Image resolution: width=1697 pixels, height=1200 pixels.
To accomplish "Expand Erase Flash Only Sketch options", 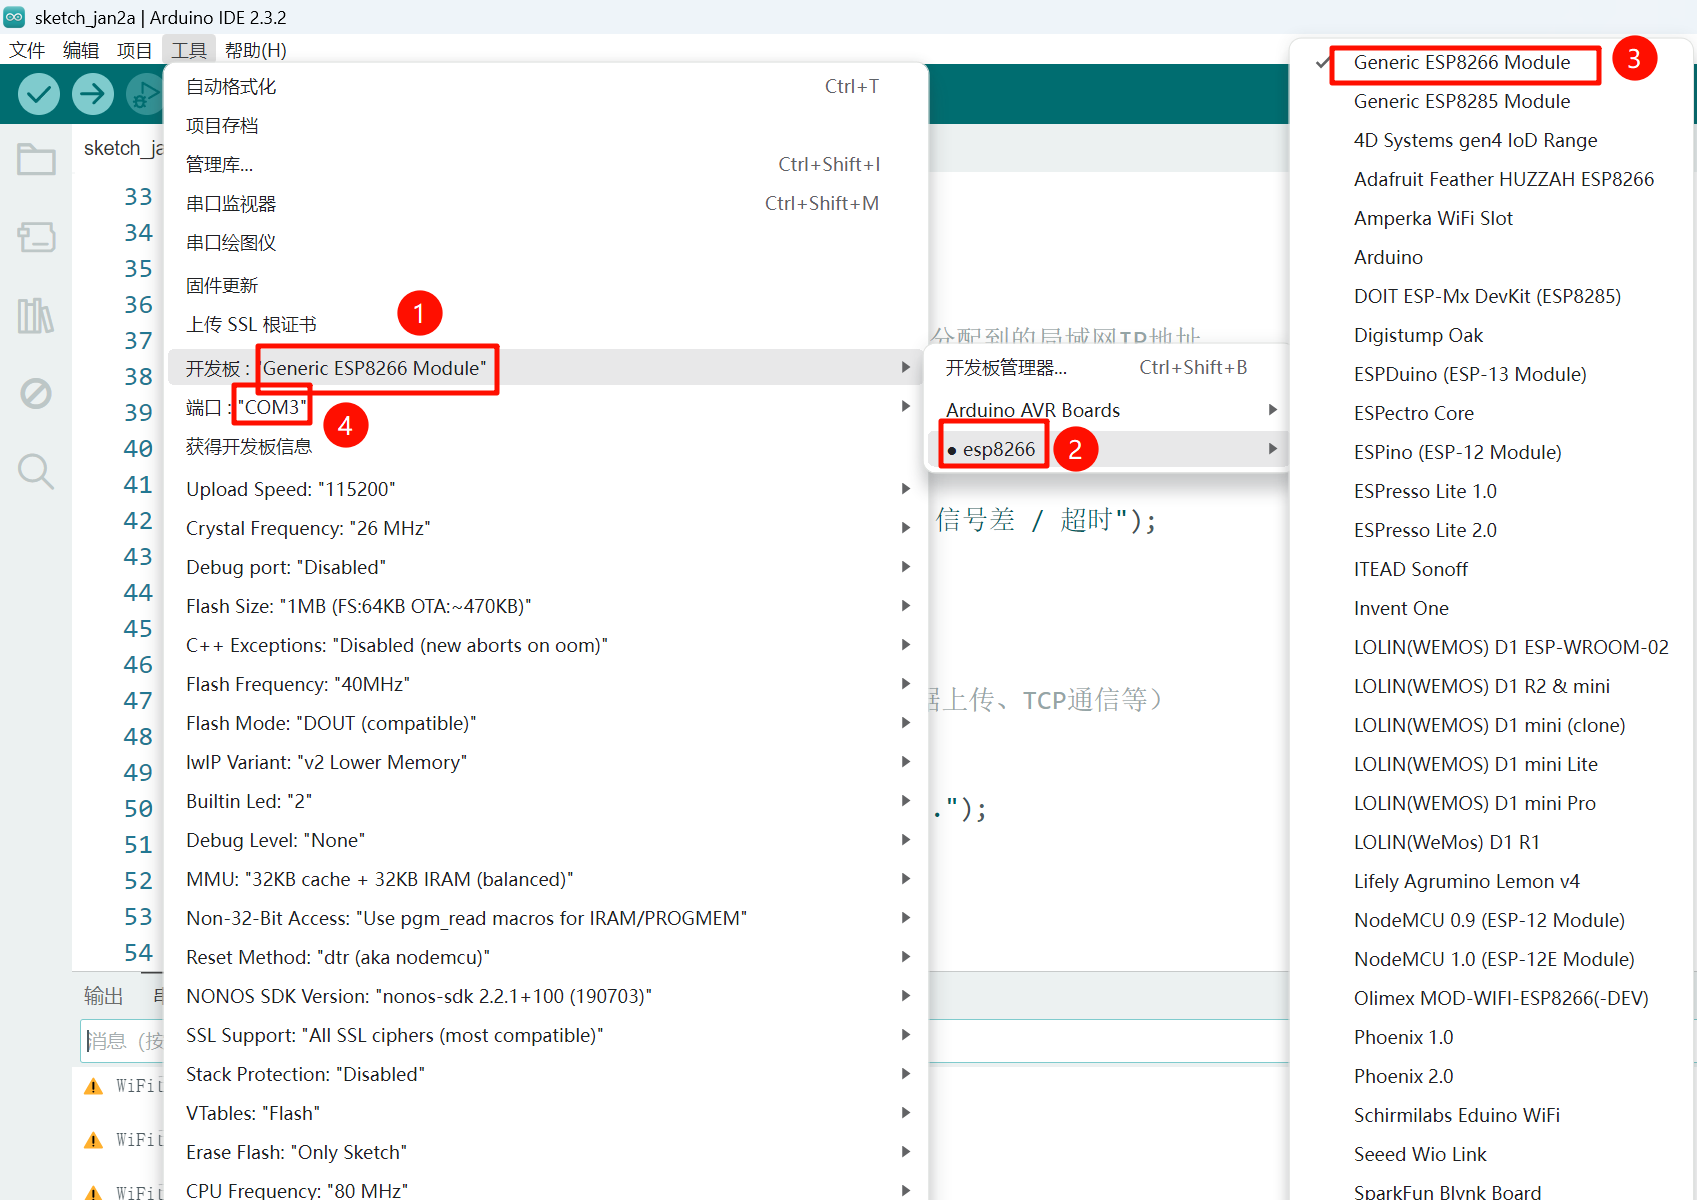I will pos(546,1152).
